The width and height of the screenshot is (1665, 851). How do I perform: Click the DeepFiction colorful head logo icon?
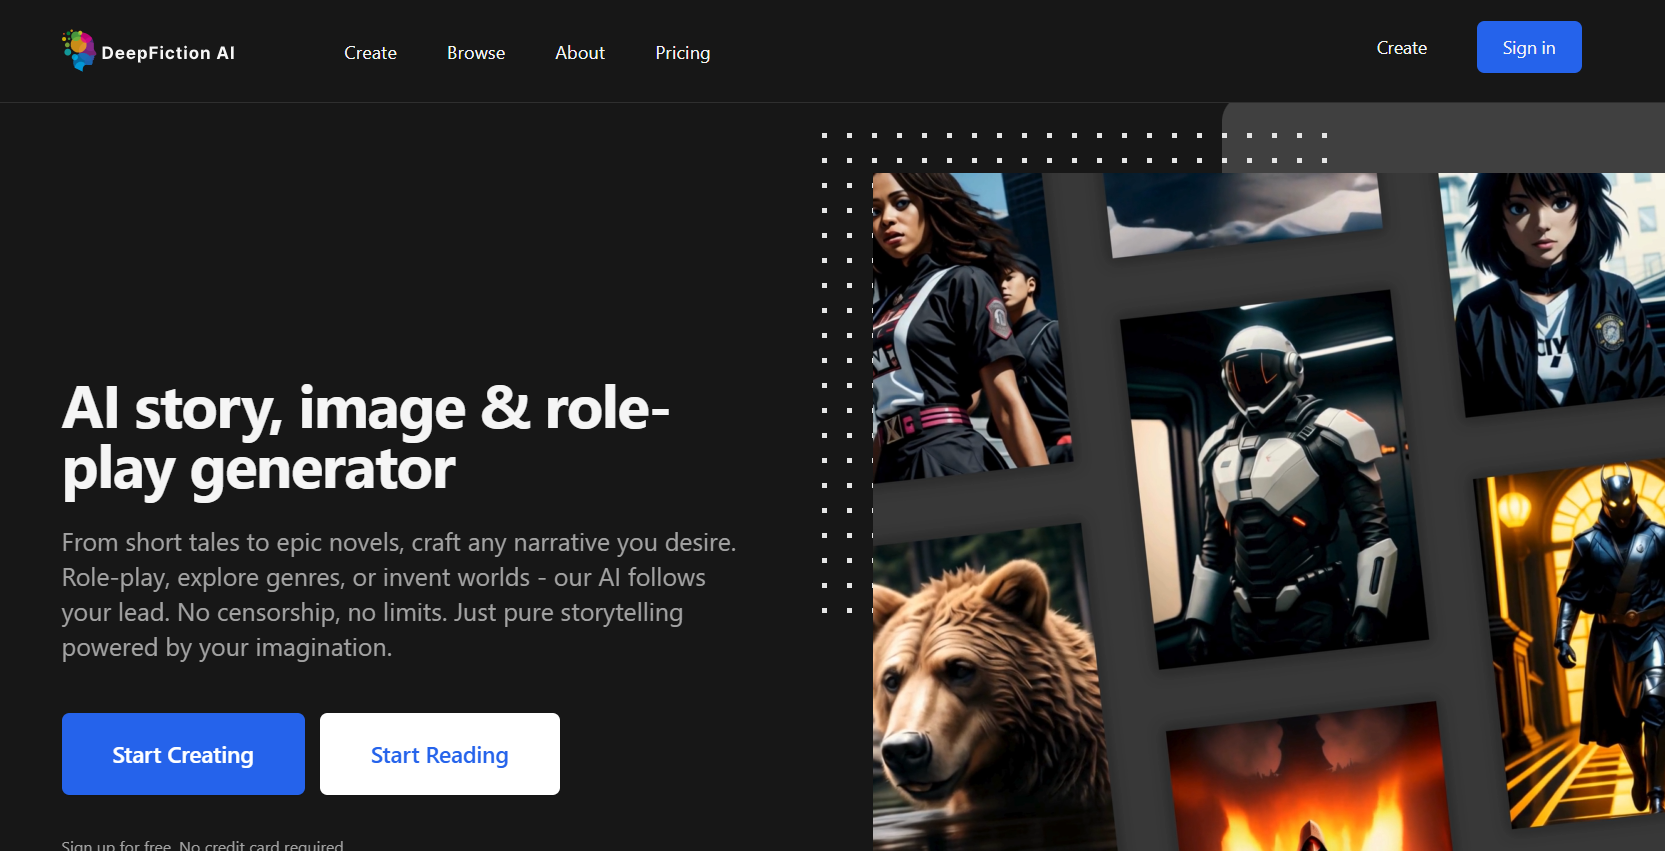[x=78, y=50]
